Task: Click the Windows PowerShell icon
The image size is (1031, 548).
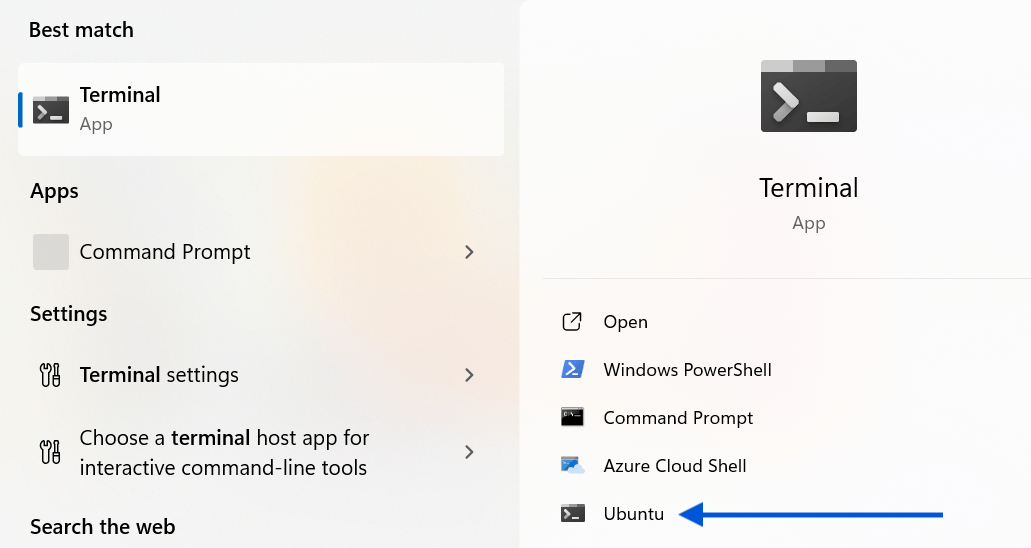Action: tap(572, 370)
